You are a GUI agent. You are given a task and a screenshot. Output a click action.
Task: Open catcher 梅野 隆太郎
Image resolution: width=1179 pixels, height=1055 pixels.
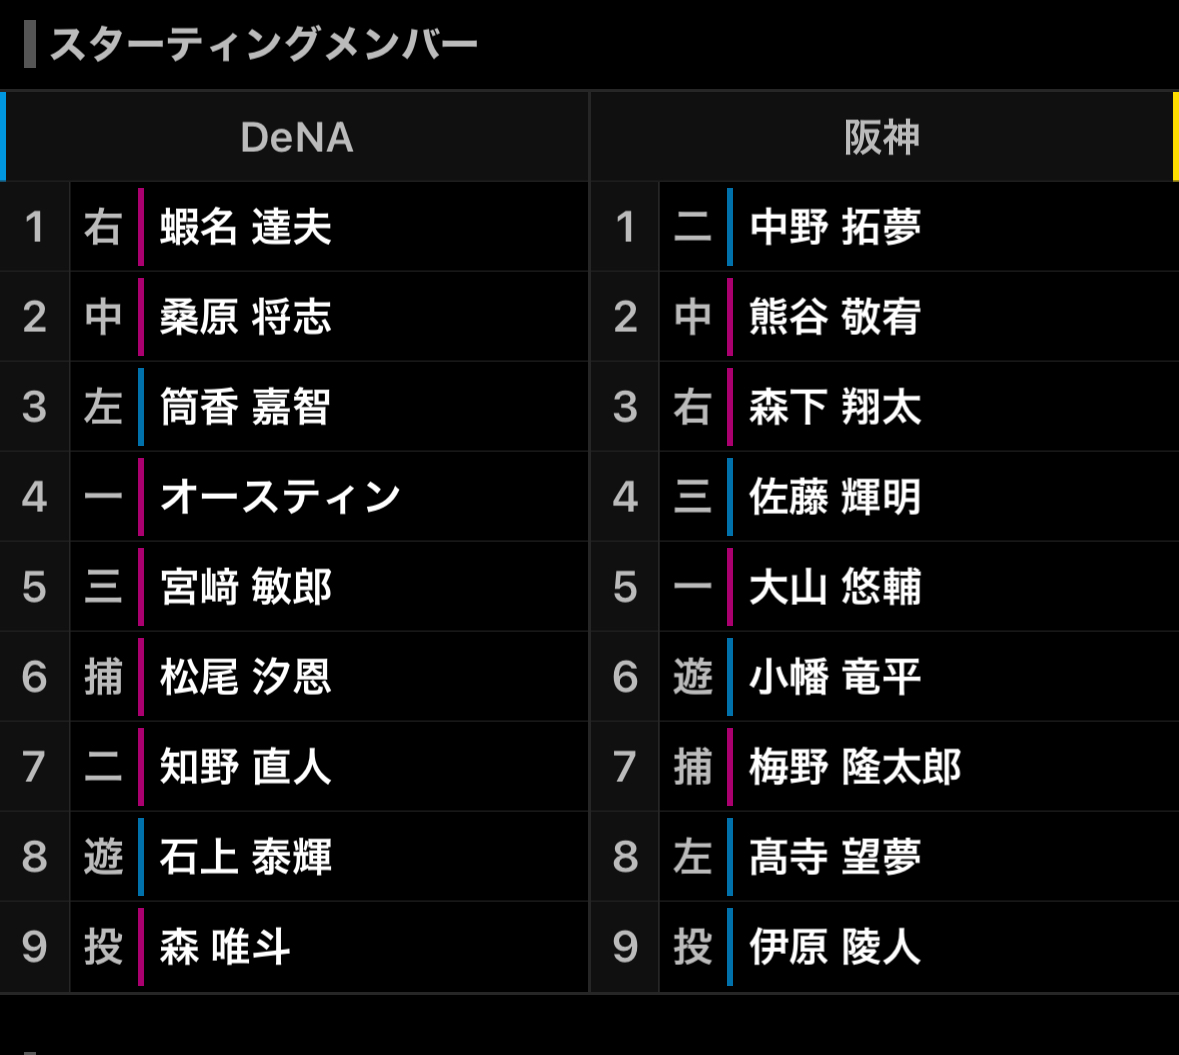point(855,767)
